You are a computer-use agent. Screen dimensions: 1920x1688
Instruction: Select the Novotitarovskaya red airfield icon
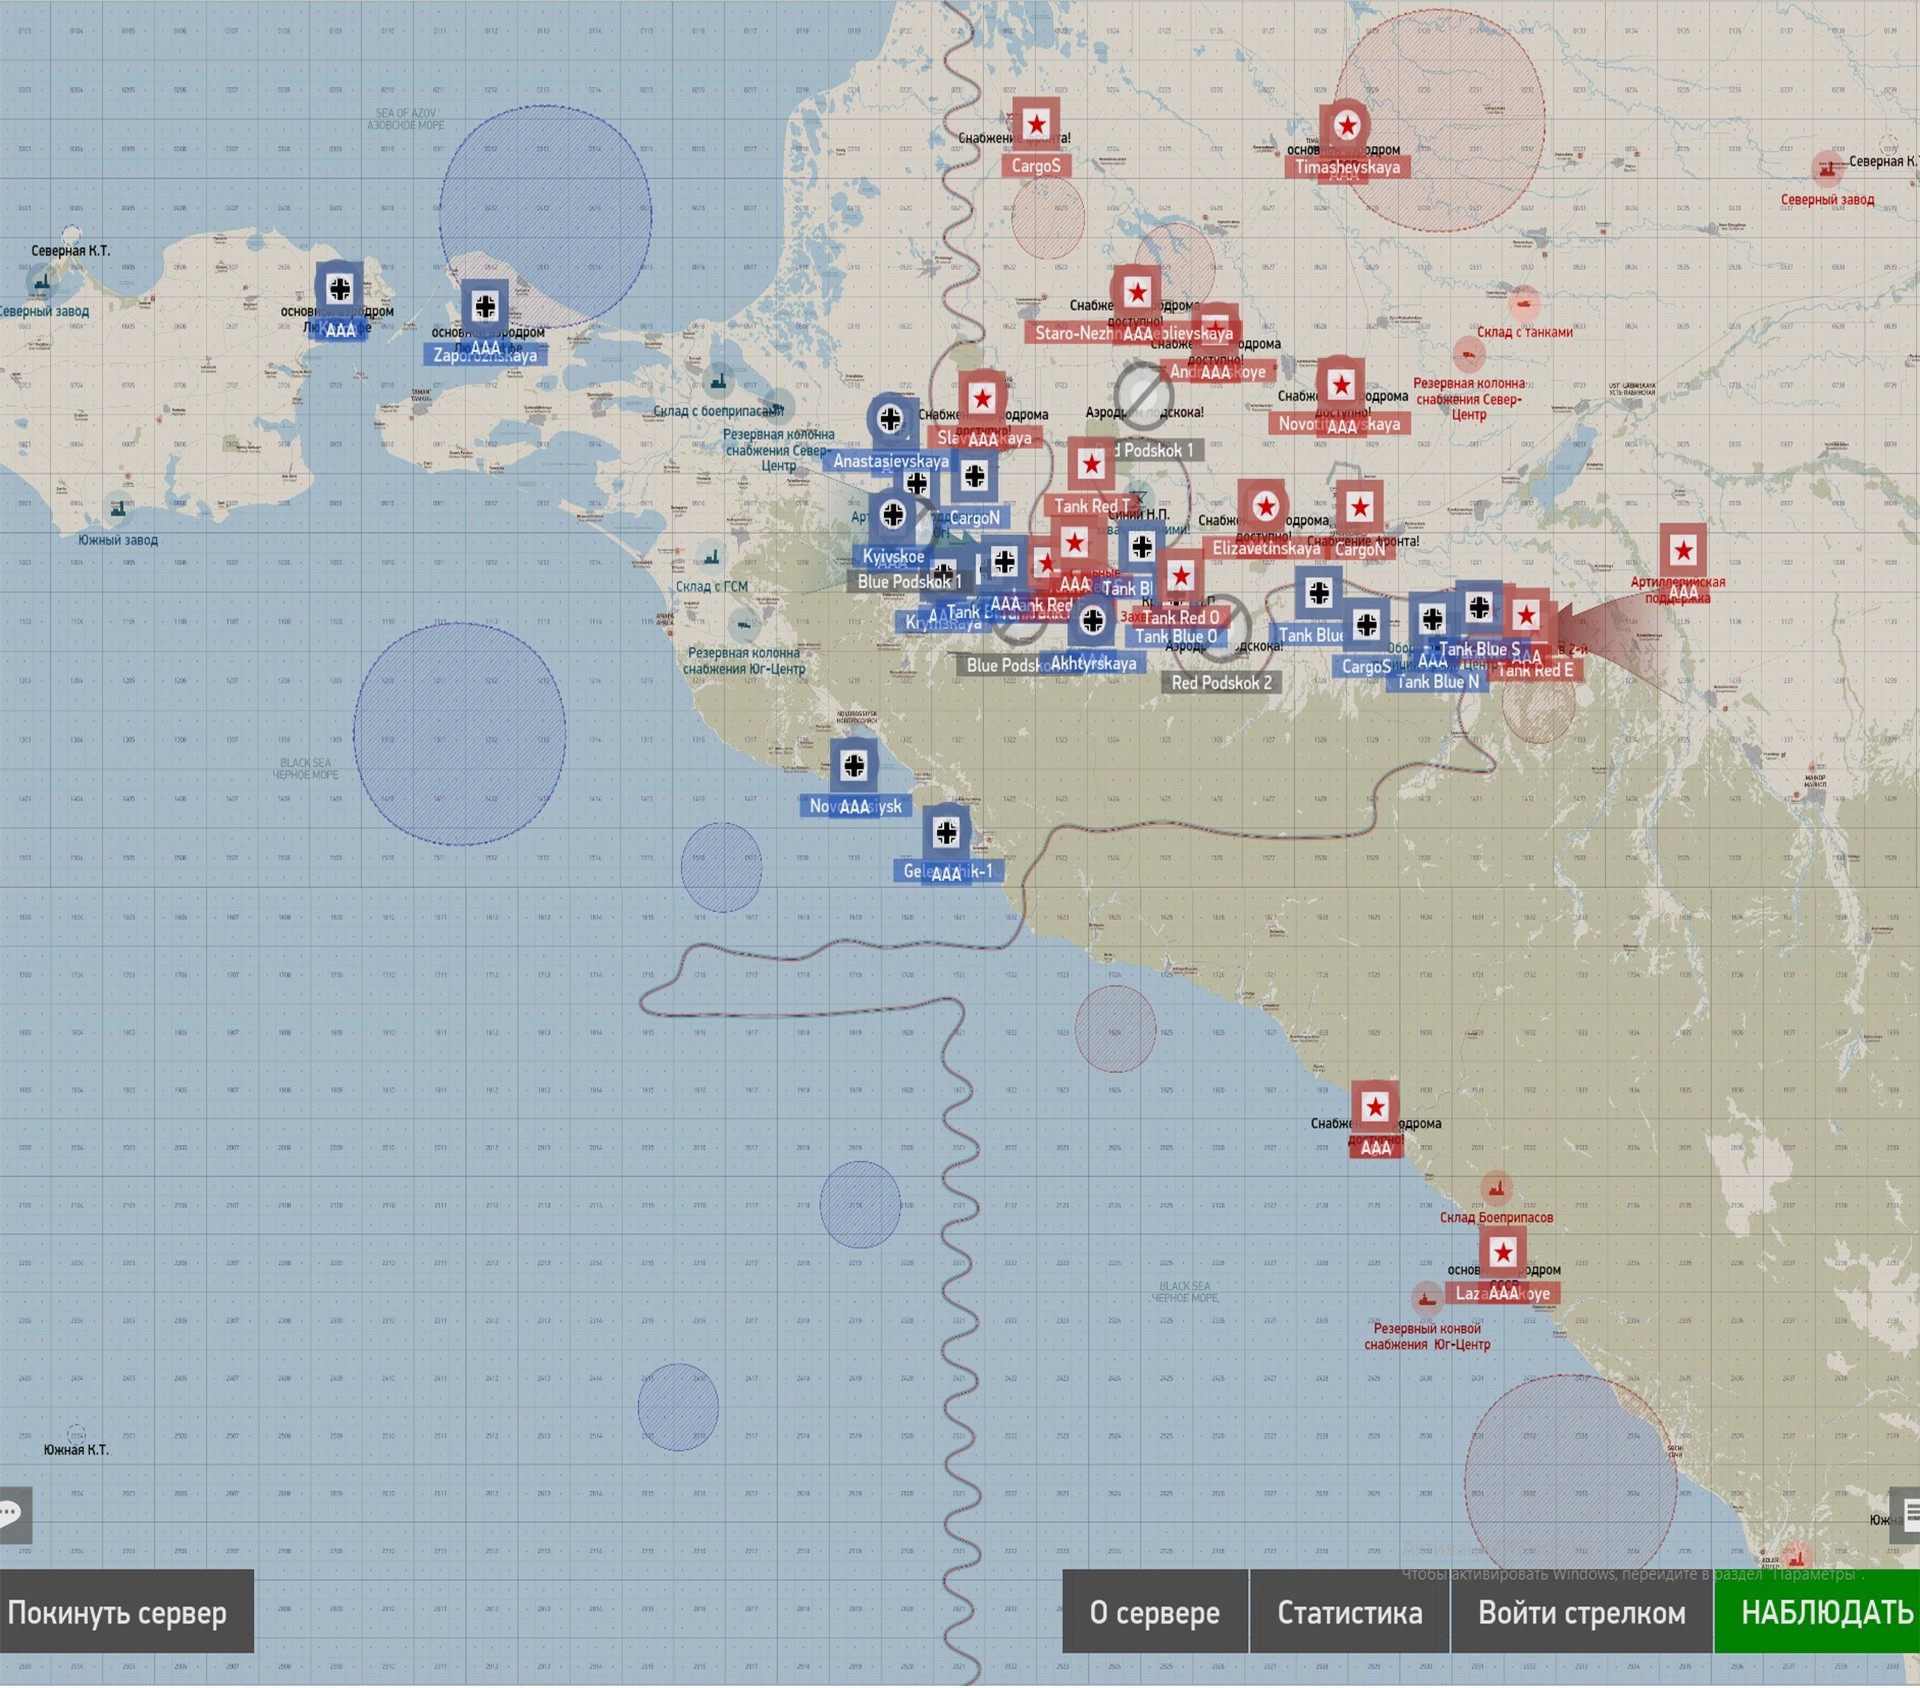[x=1341, y=385]
